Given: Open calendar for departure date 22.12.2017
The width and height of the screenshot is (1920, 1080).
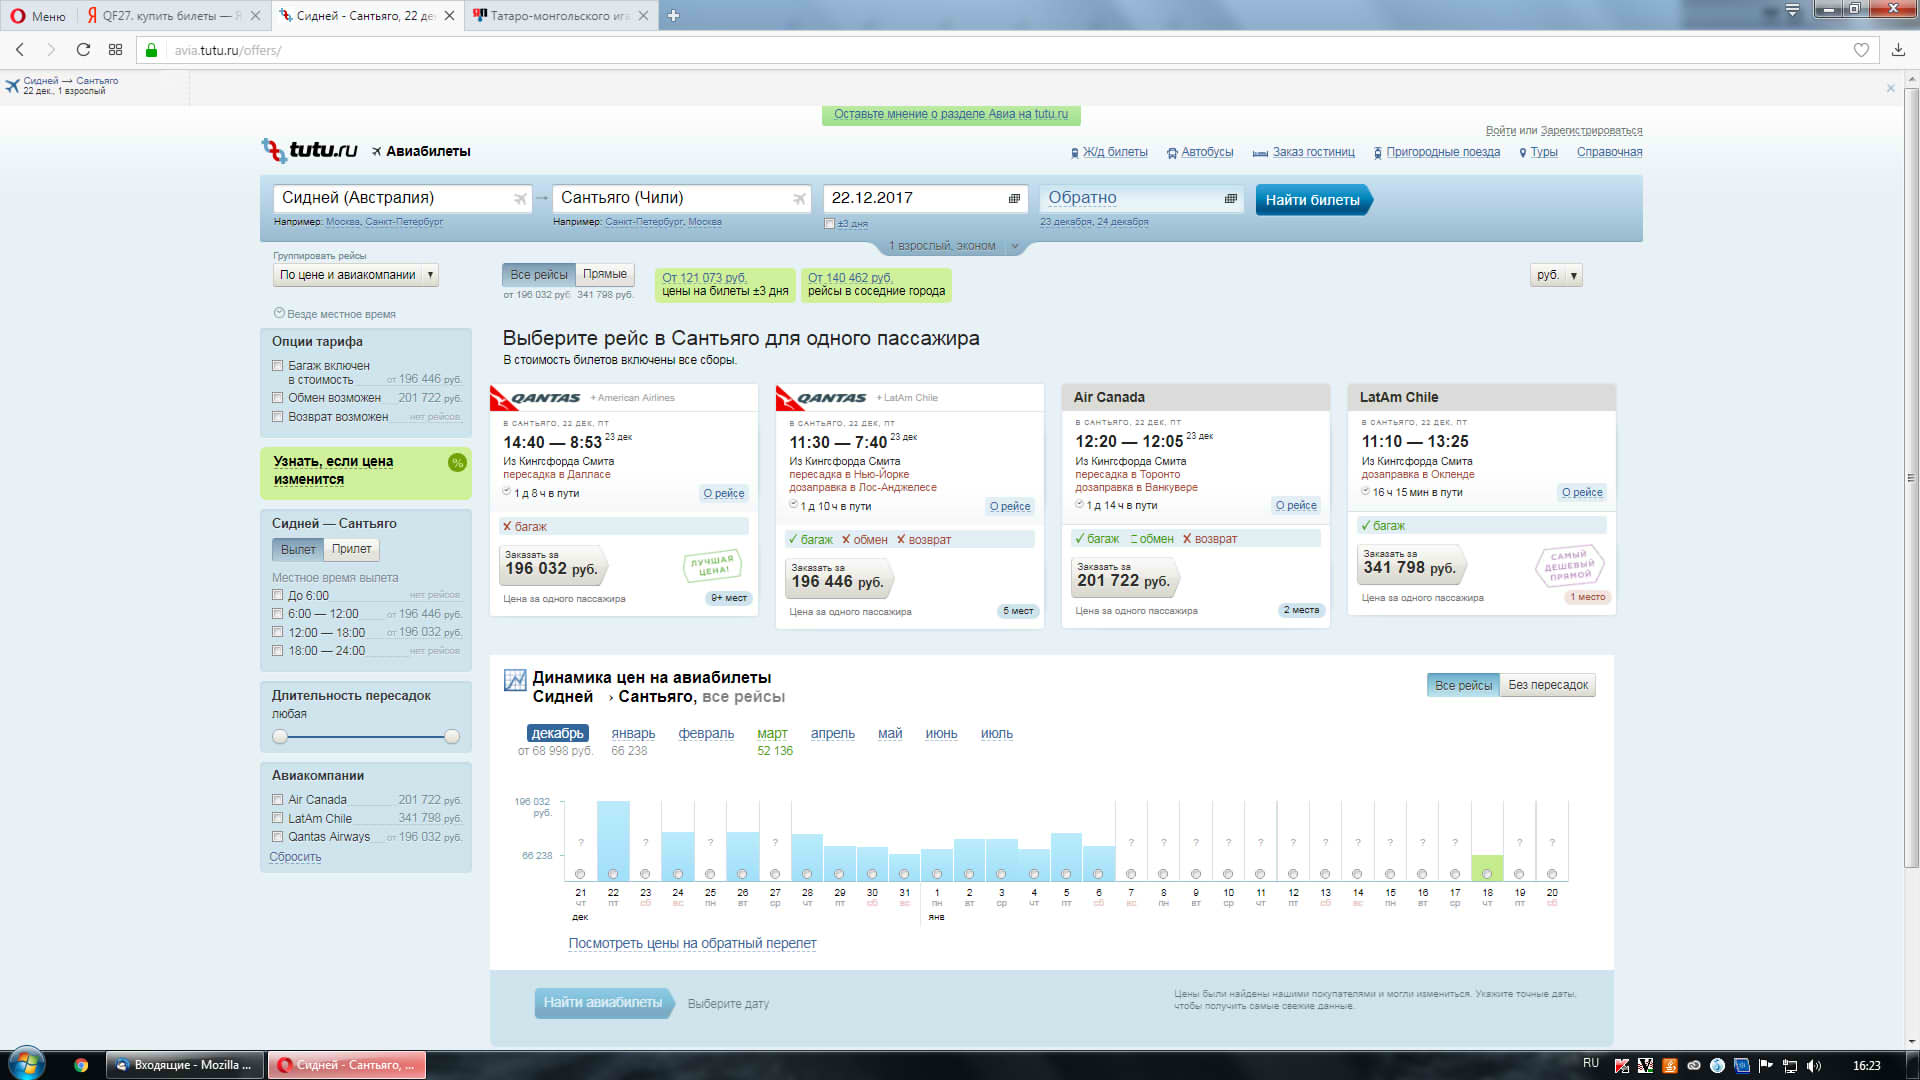Looking at the screenshot, I should tap(1014, 198).
